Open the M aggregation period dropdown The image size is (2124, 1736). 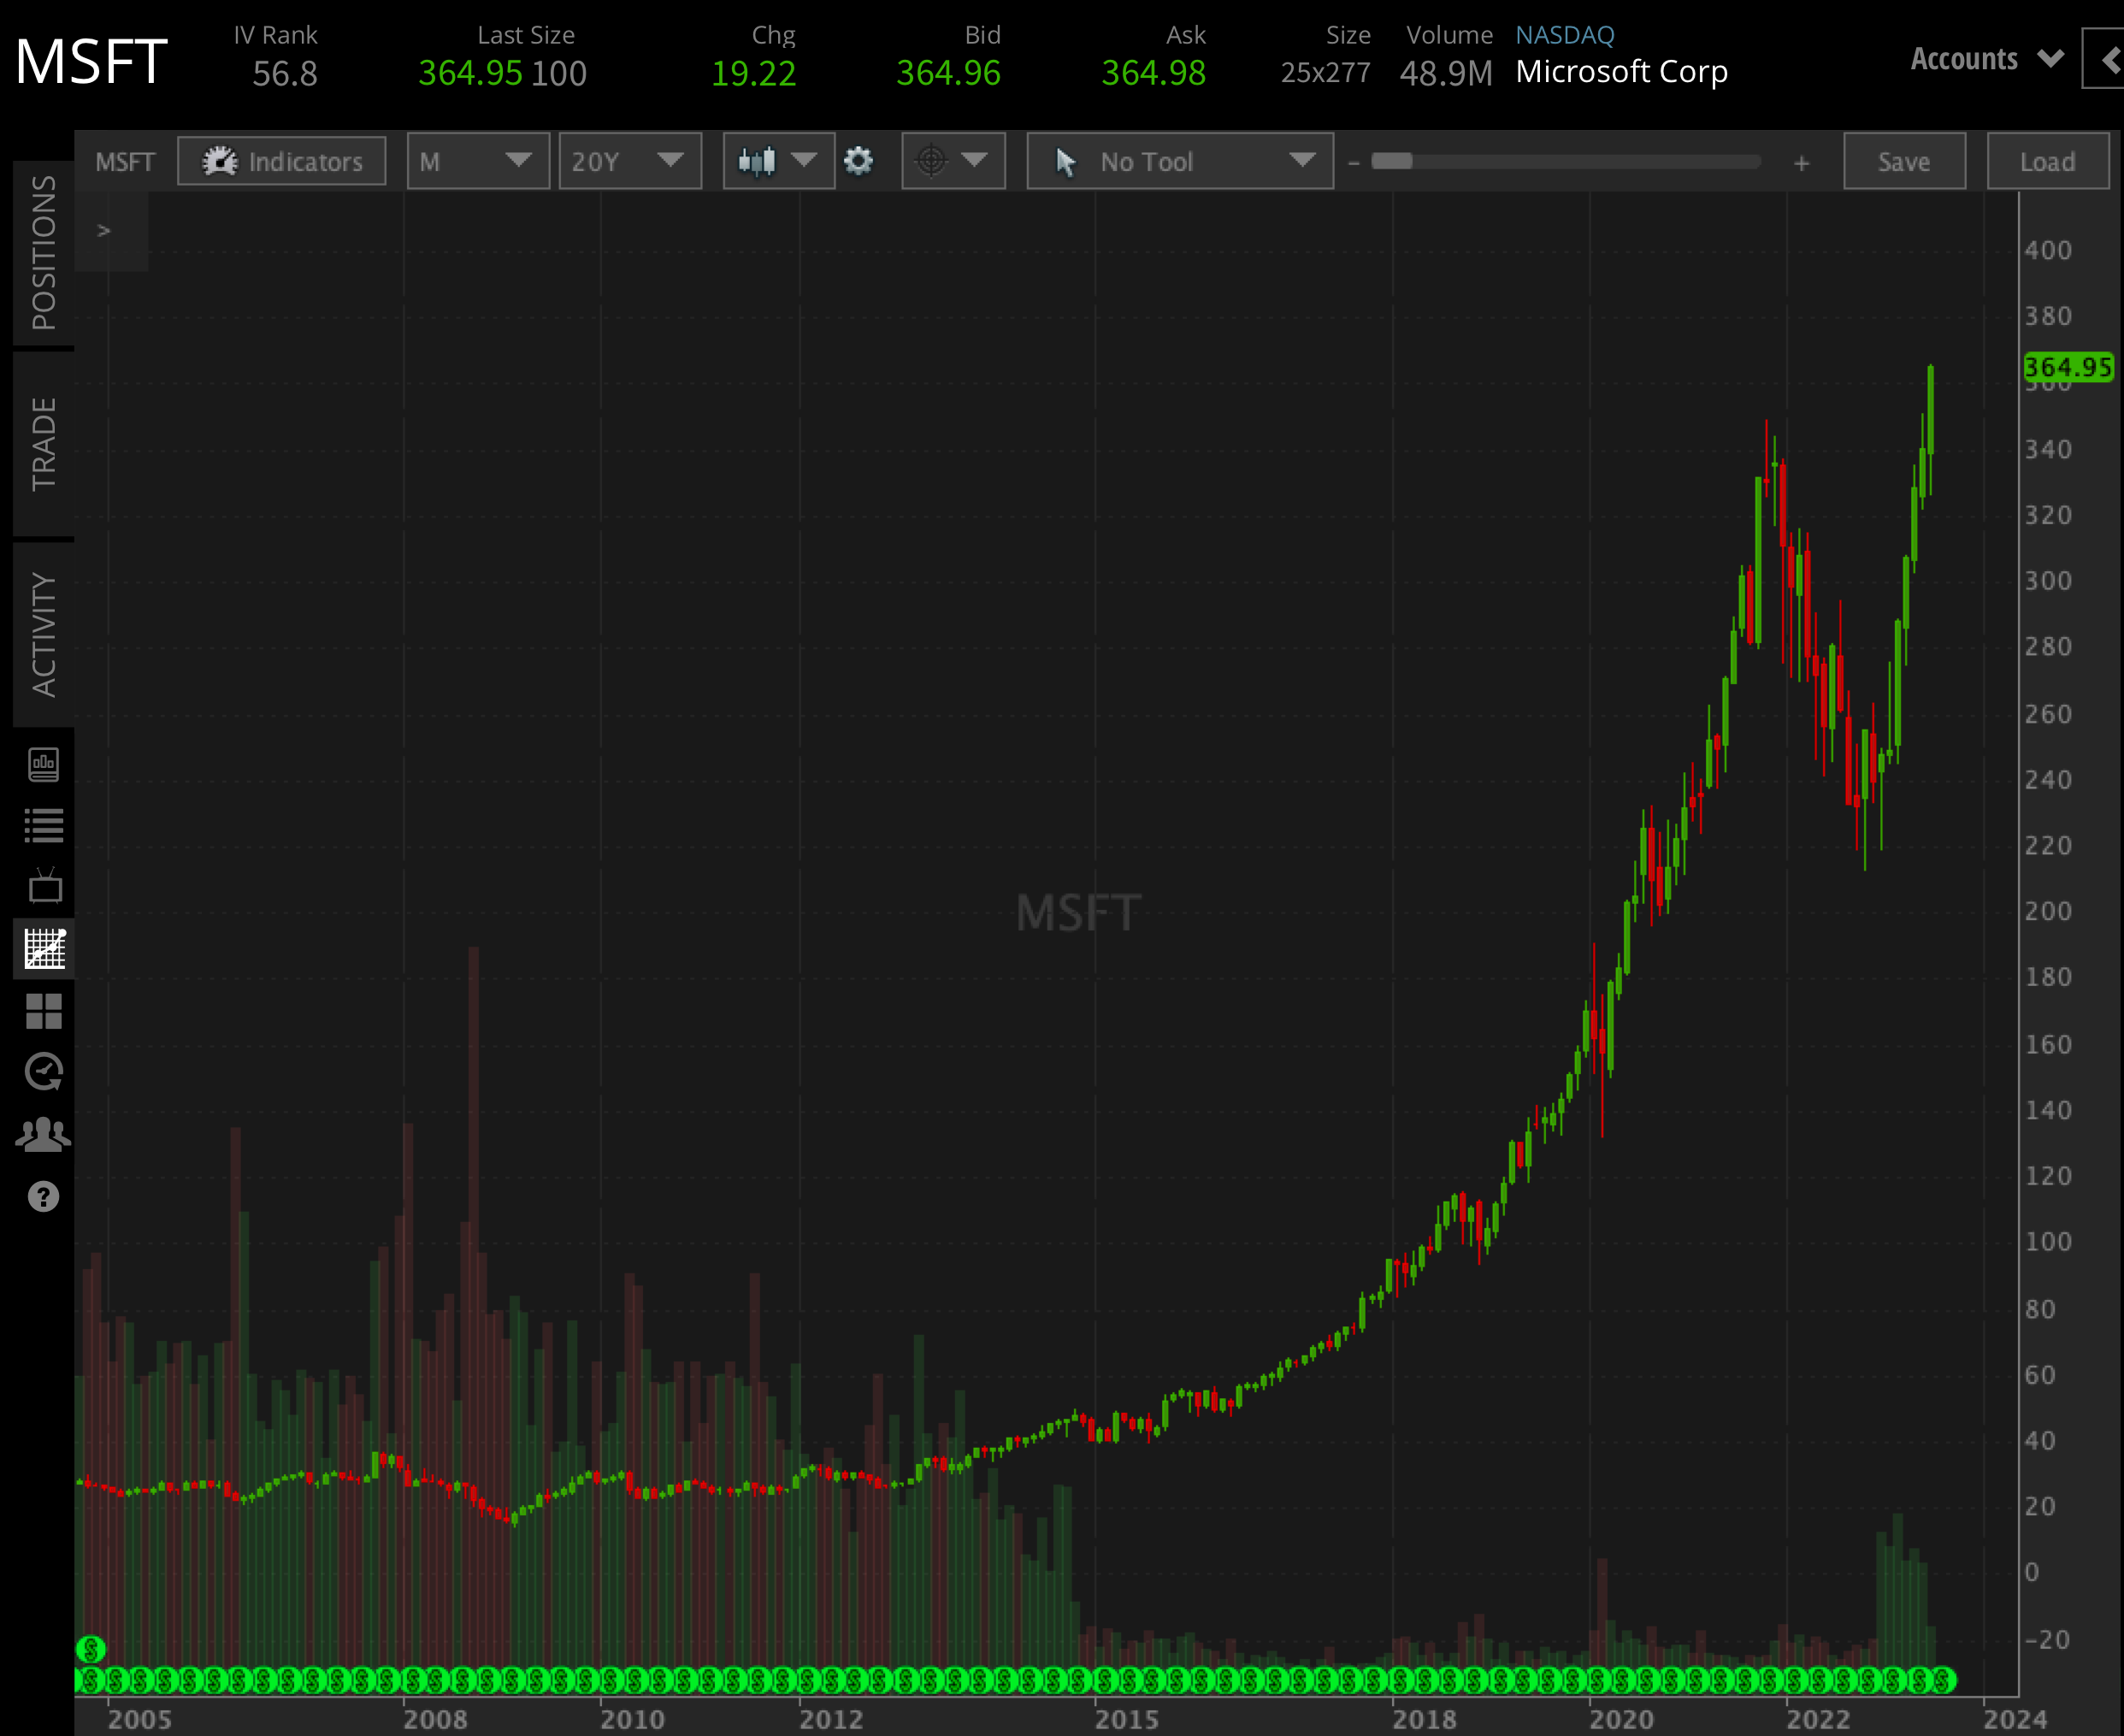pos(477,160)
